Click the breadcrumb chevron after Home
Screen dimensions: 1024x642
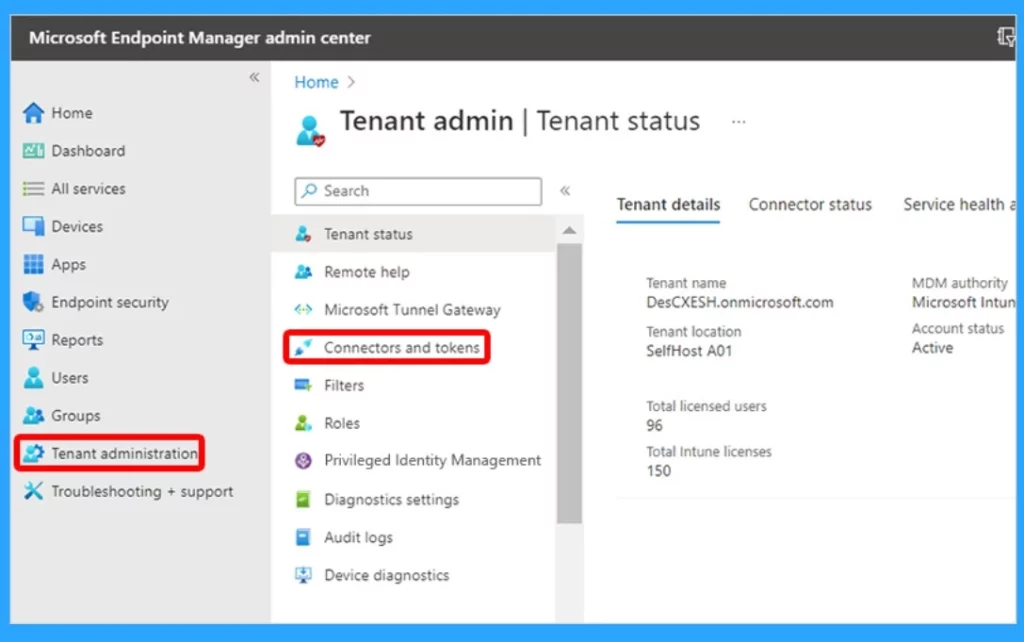click(351, 82)
